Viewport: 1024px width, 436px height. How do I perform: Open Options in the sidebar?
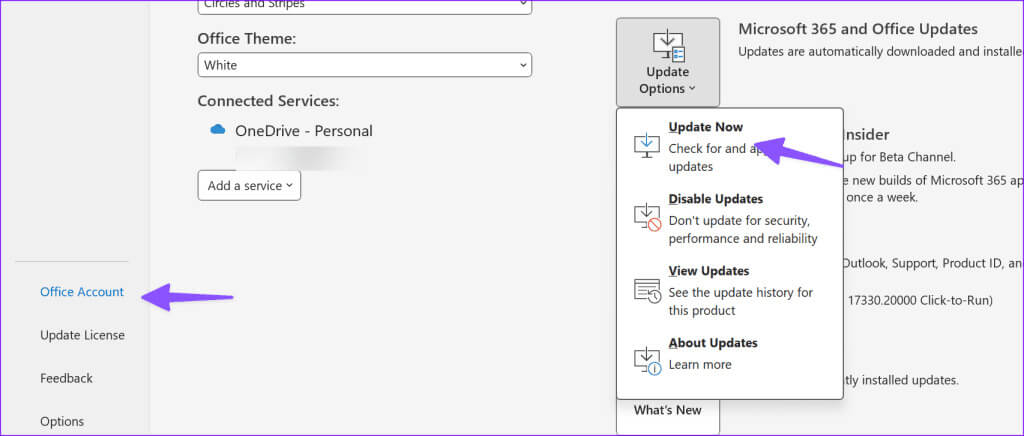[62, 421]
